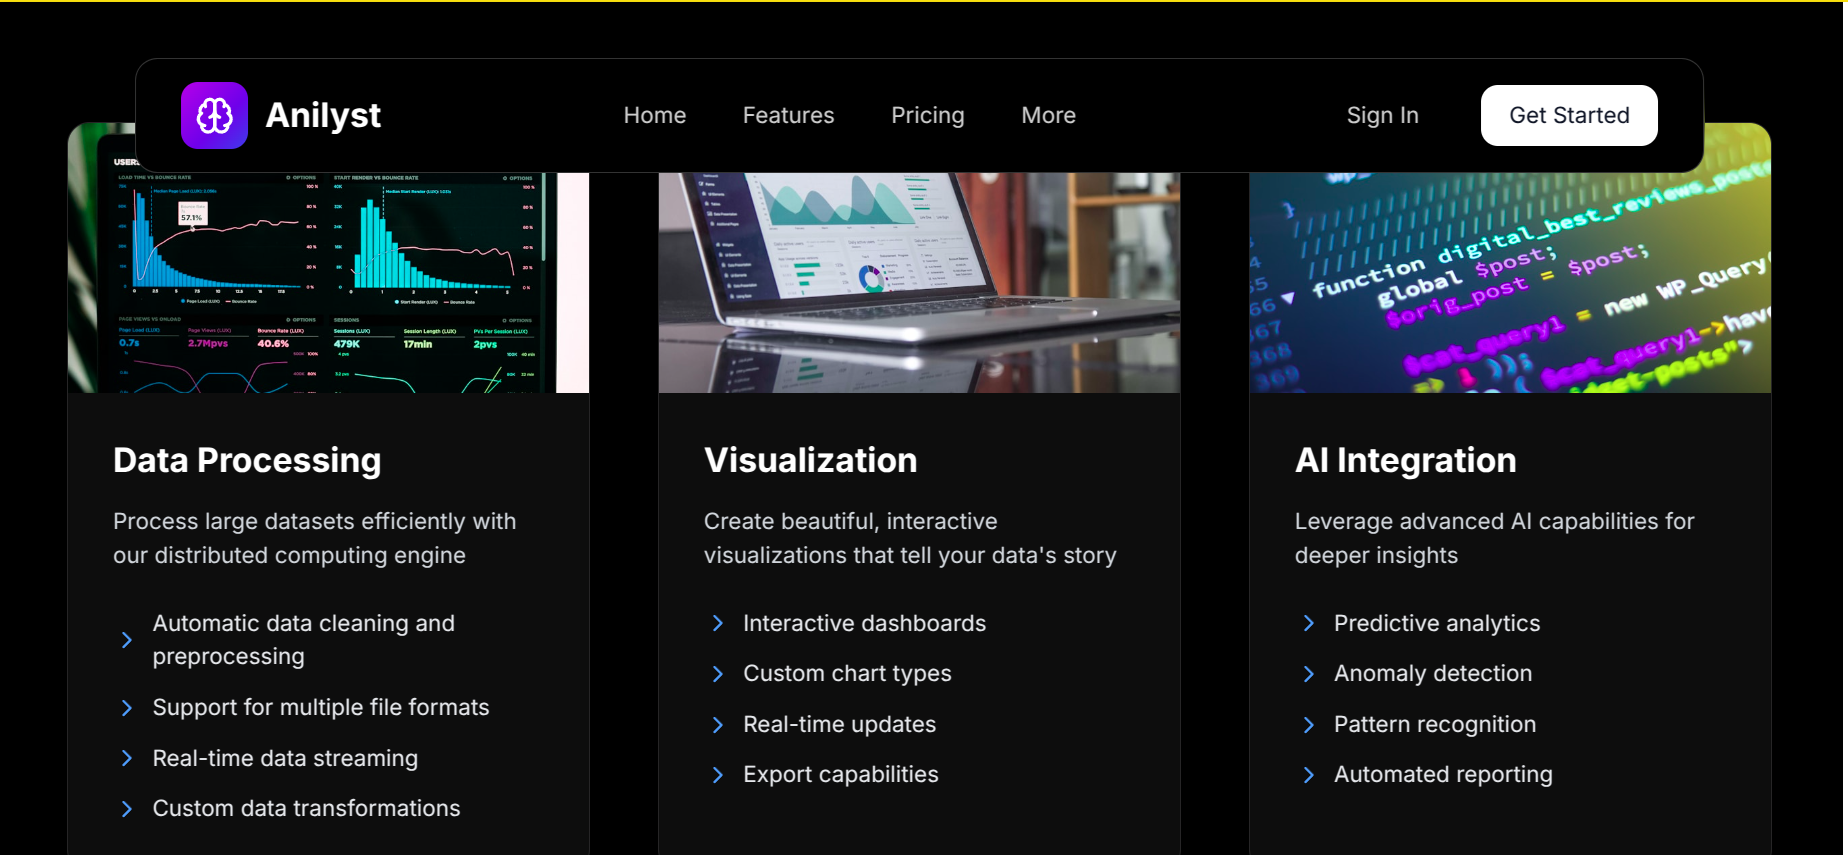Go to the Home nav link
1848x855 pixels.
pos(655,115)
